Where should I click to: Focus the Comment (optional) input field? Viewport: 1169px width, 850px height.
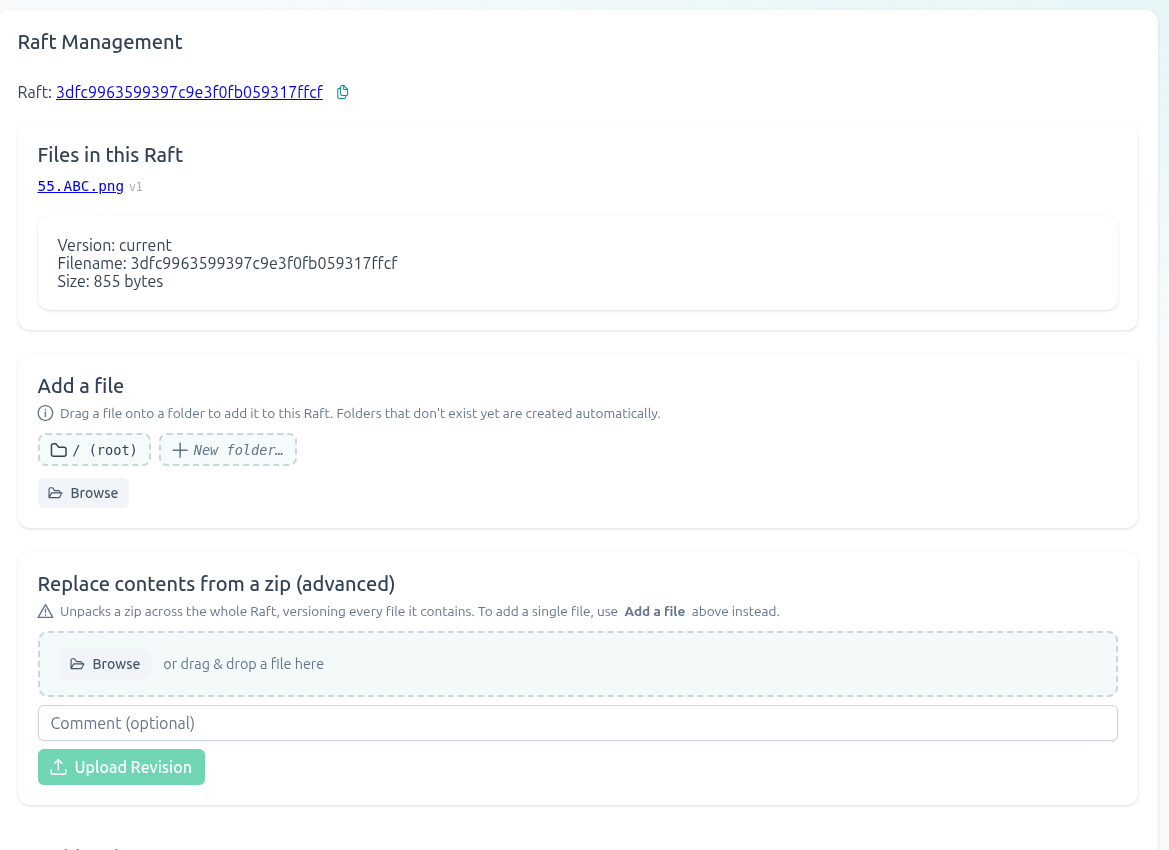pyautogui.click(x=578, y=723)
